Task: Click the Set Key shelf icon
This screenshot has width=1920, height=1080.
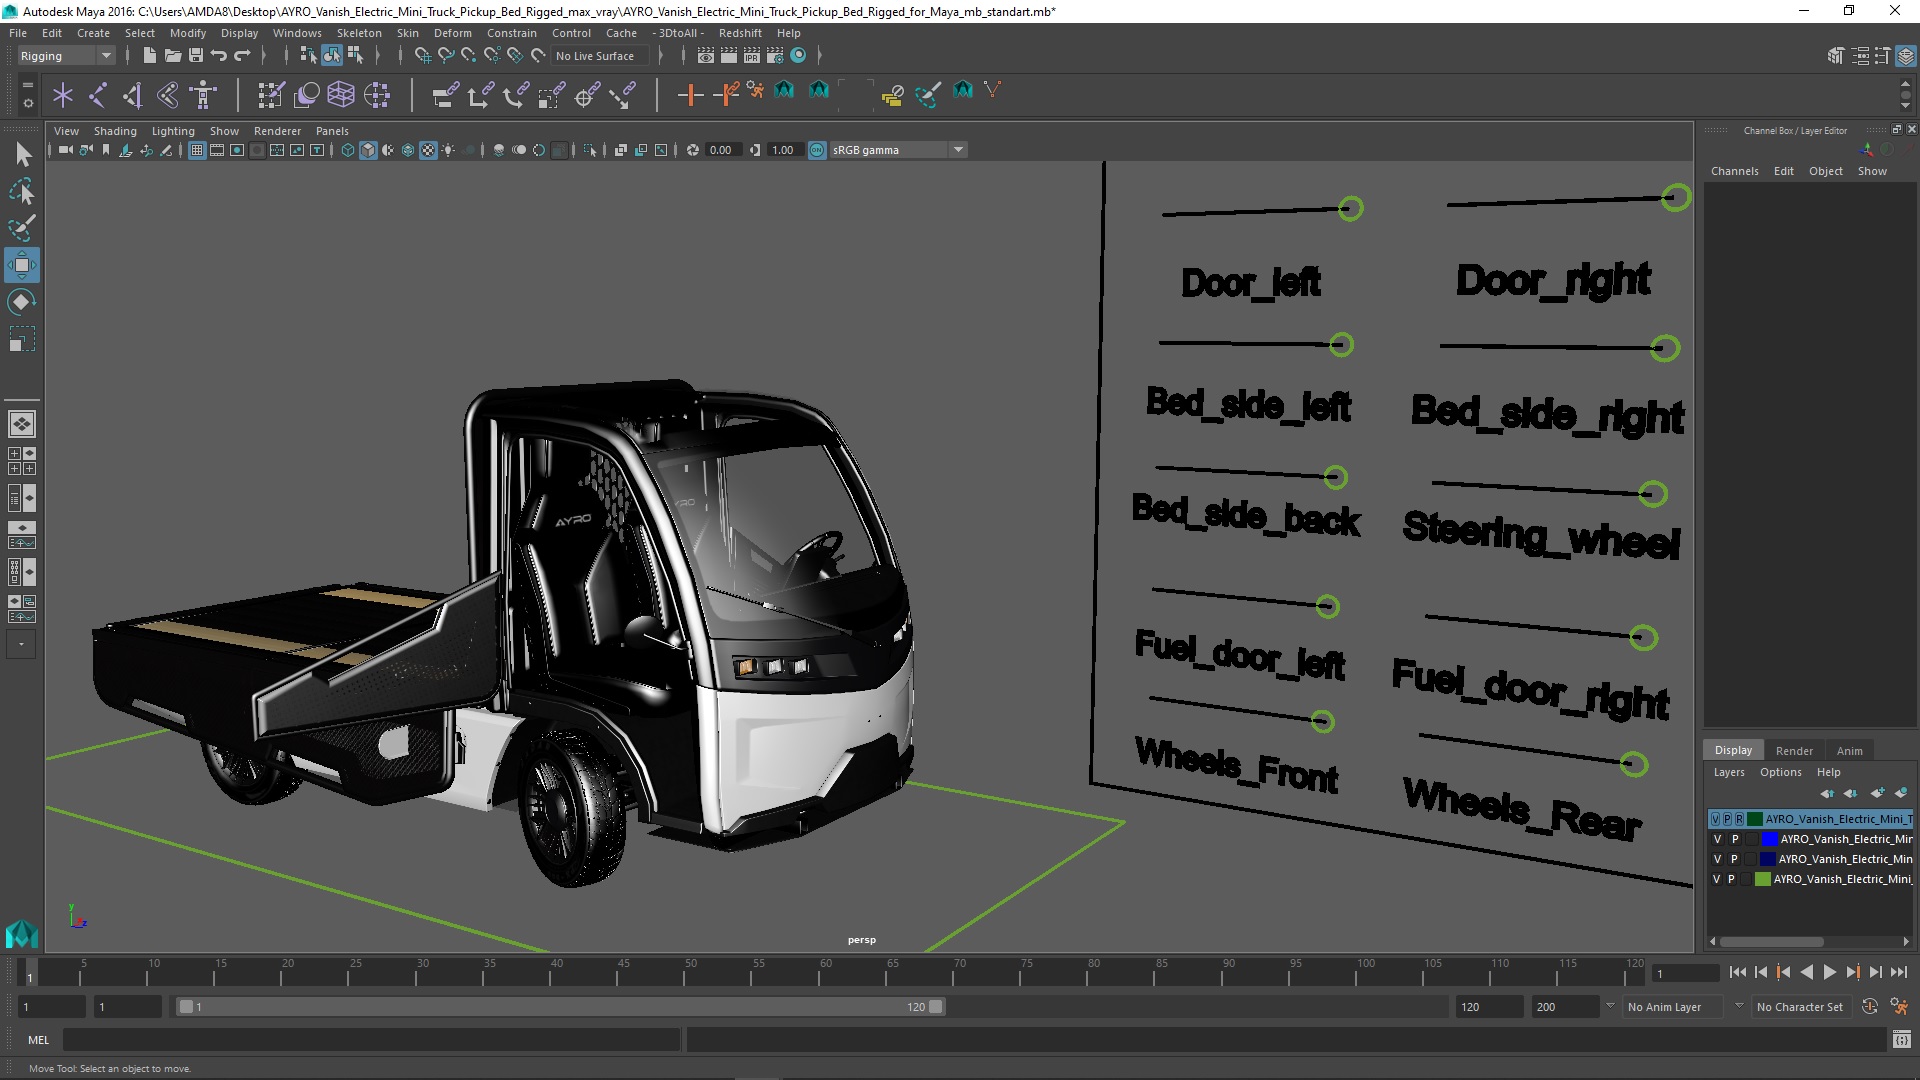Action: (690, 95)
